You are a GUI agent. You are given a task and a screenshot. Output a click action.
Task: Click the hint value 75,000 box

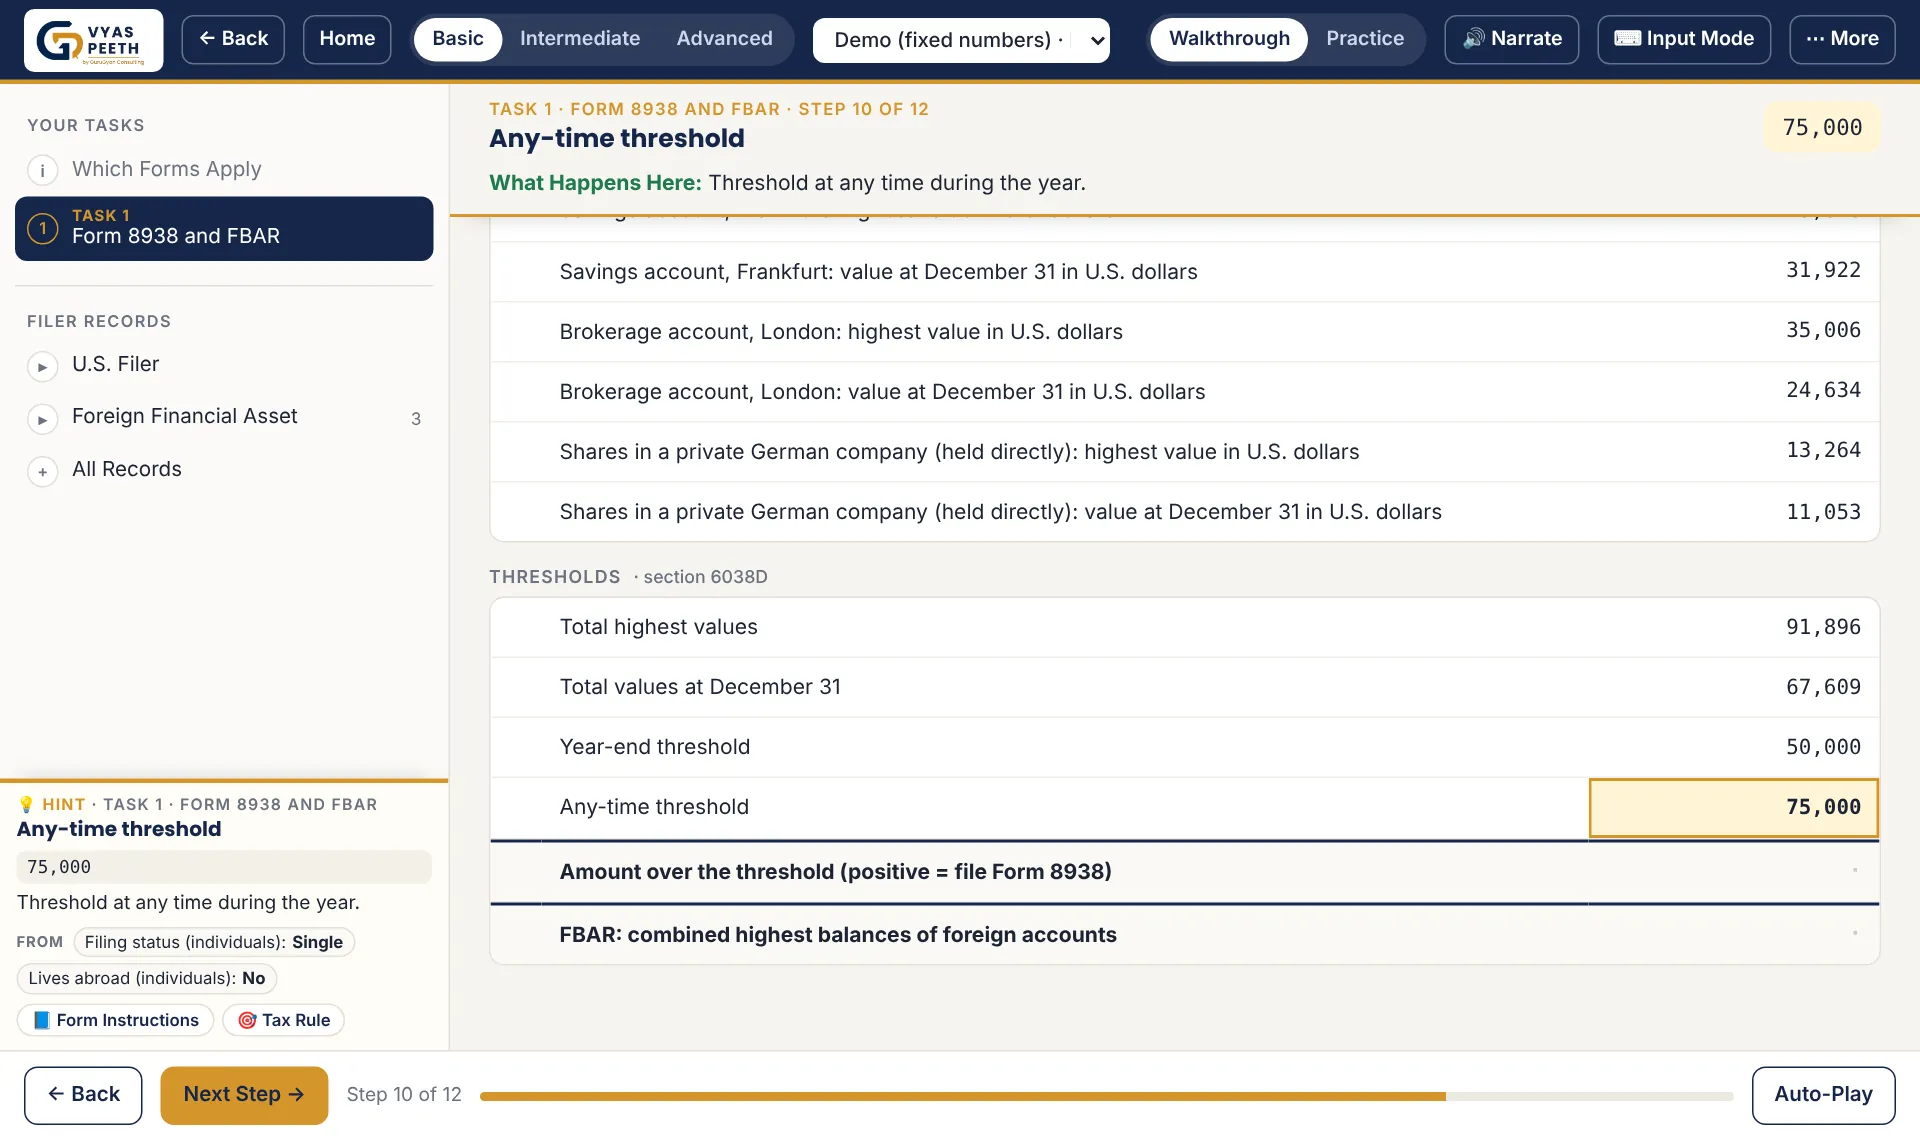[224, 867]
